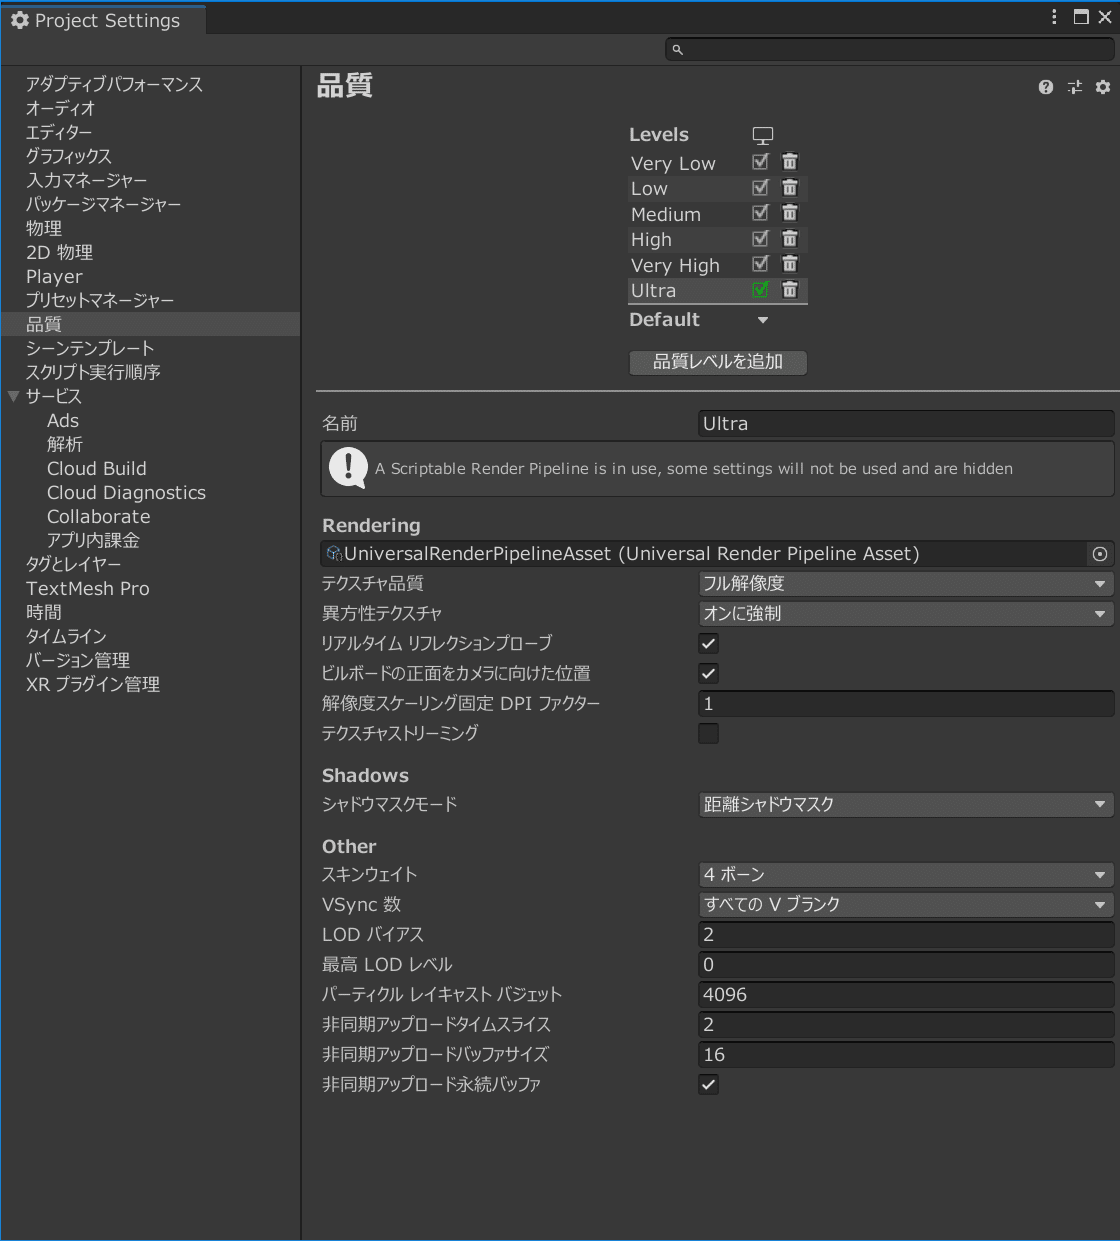Viewport: 1120px width, 1241px height.
Task: Select Cloud Diagnostics under services
Action: [x=126, y=492]
